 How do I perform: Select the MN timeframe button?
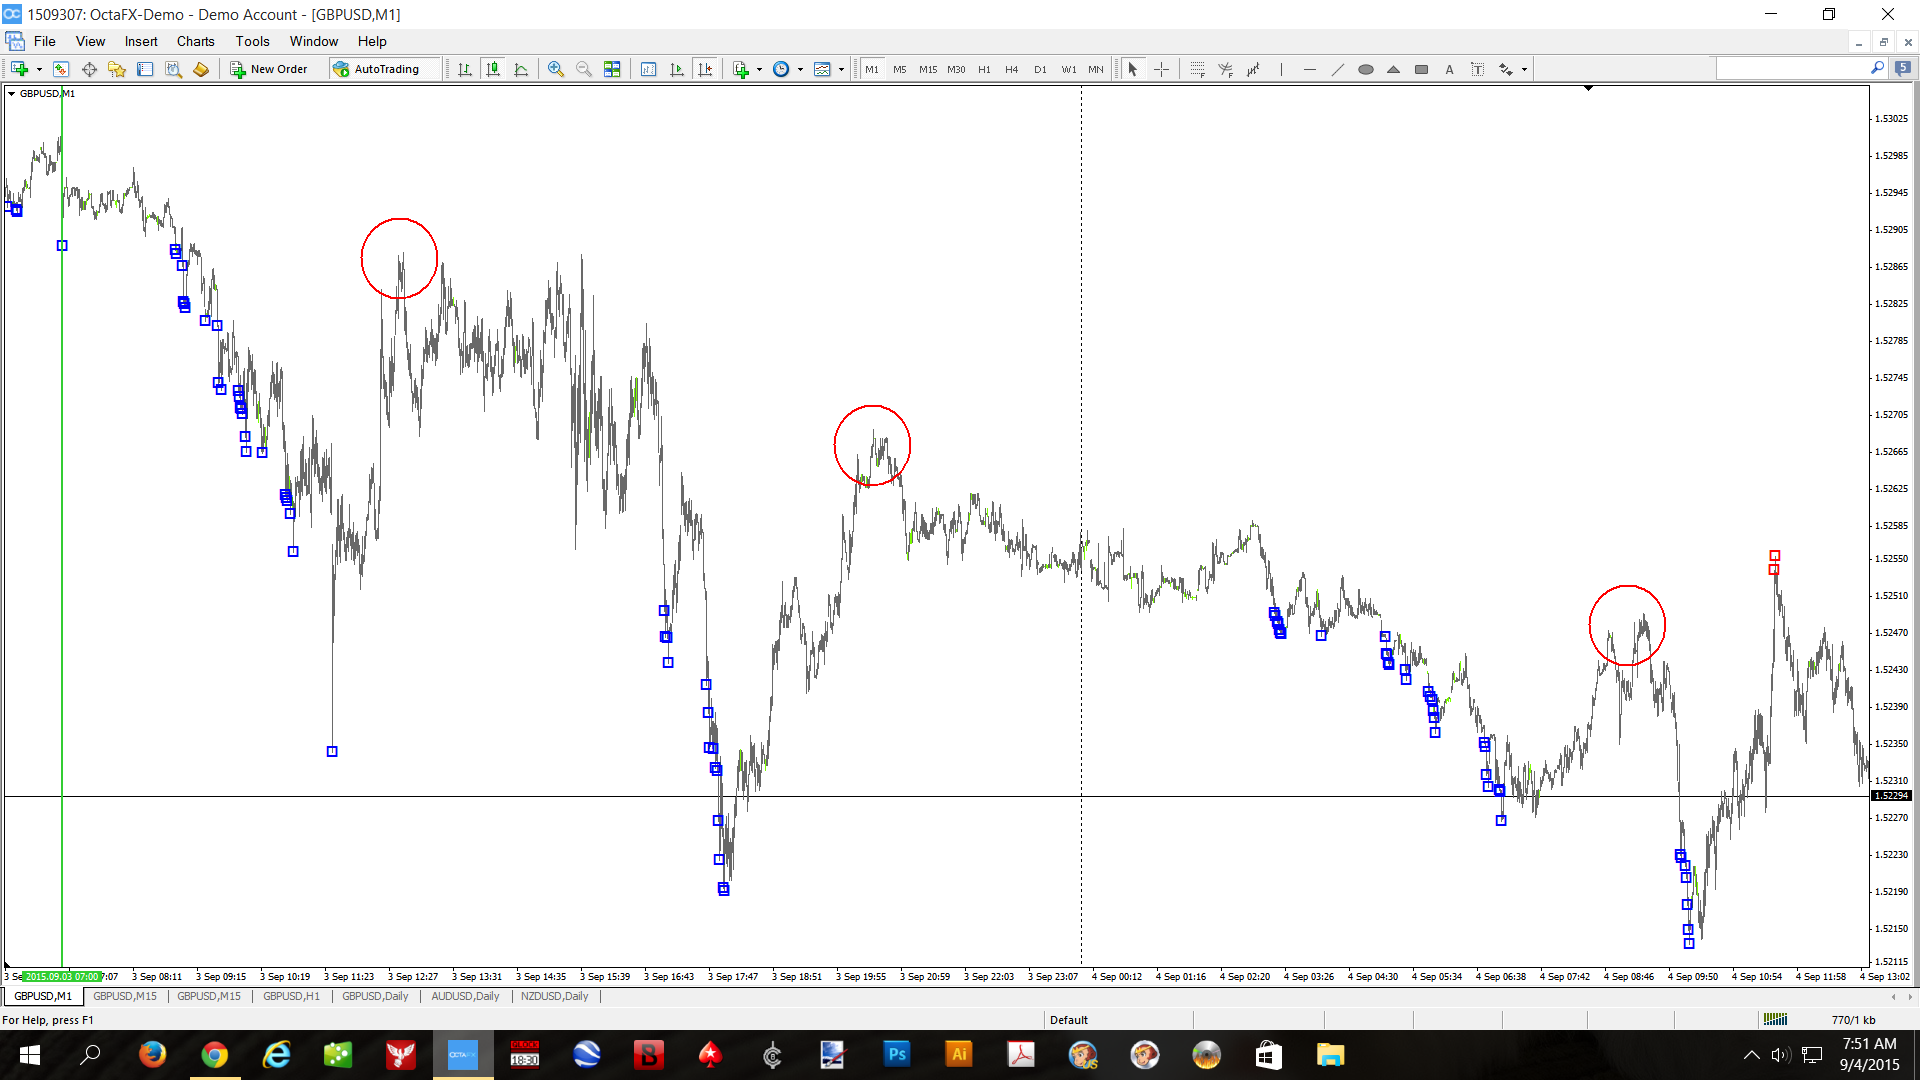(x=1096, y=69)
